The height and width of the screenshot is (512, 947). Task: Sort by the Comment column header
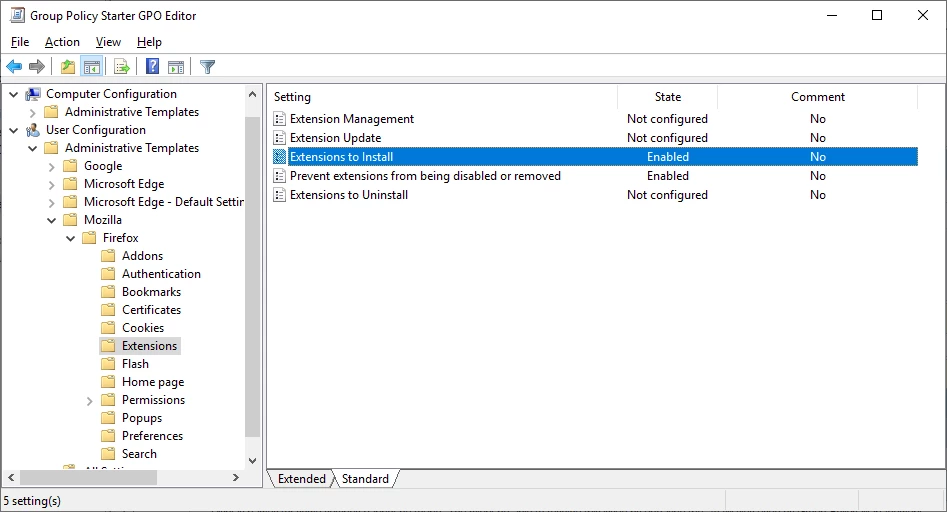click(x=818, y=97)
